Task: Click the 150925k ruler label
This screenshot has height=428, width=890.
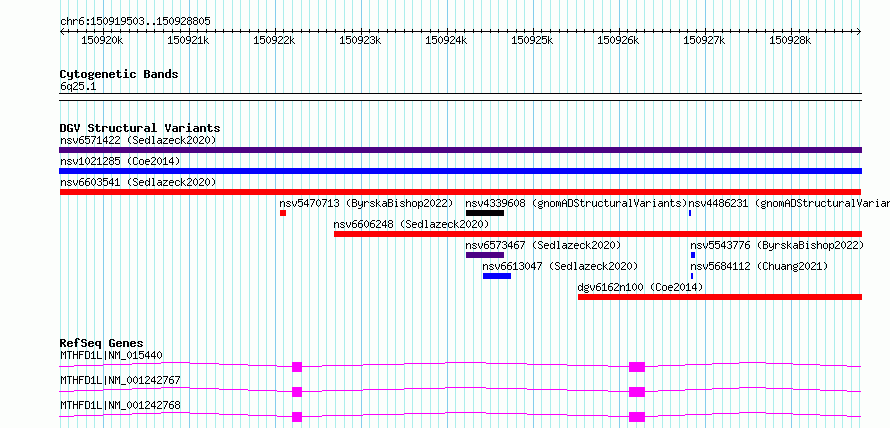Action: coord(533,41)
